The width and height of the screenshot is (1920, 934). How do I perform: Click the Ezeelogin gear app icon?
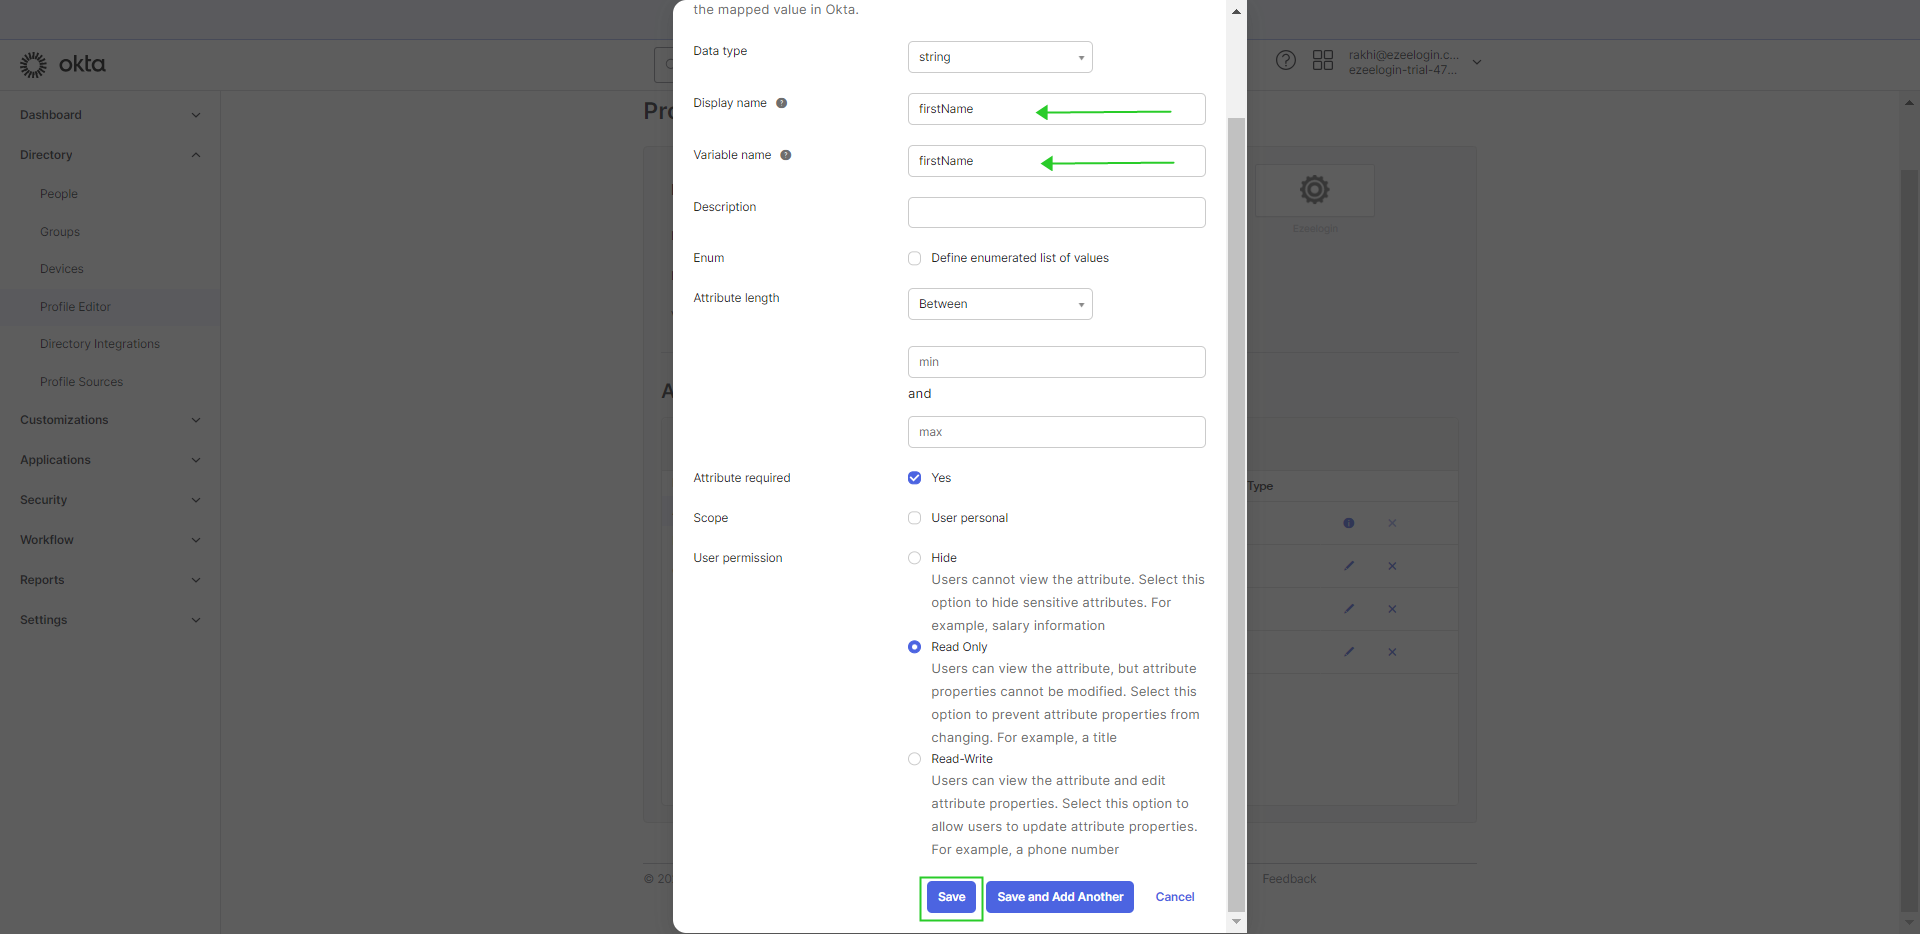1314,189
